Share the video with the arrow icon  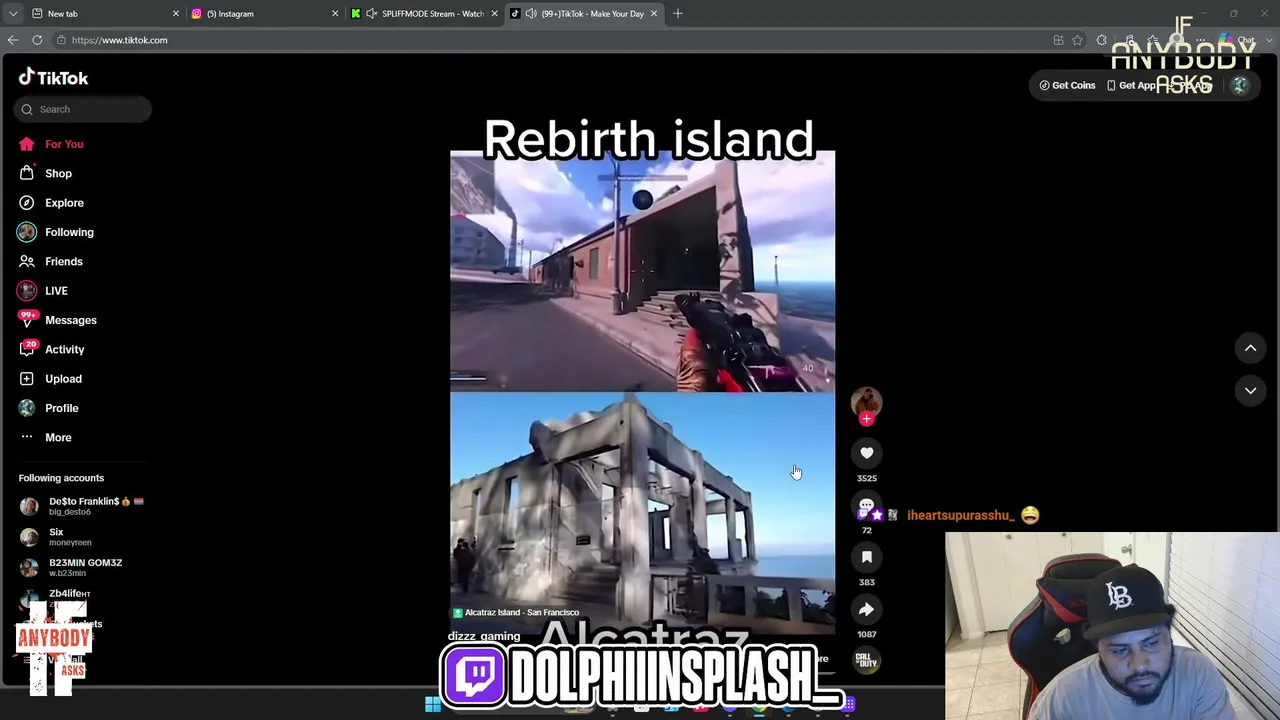pyautogui.click(x=866, y=609)
